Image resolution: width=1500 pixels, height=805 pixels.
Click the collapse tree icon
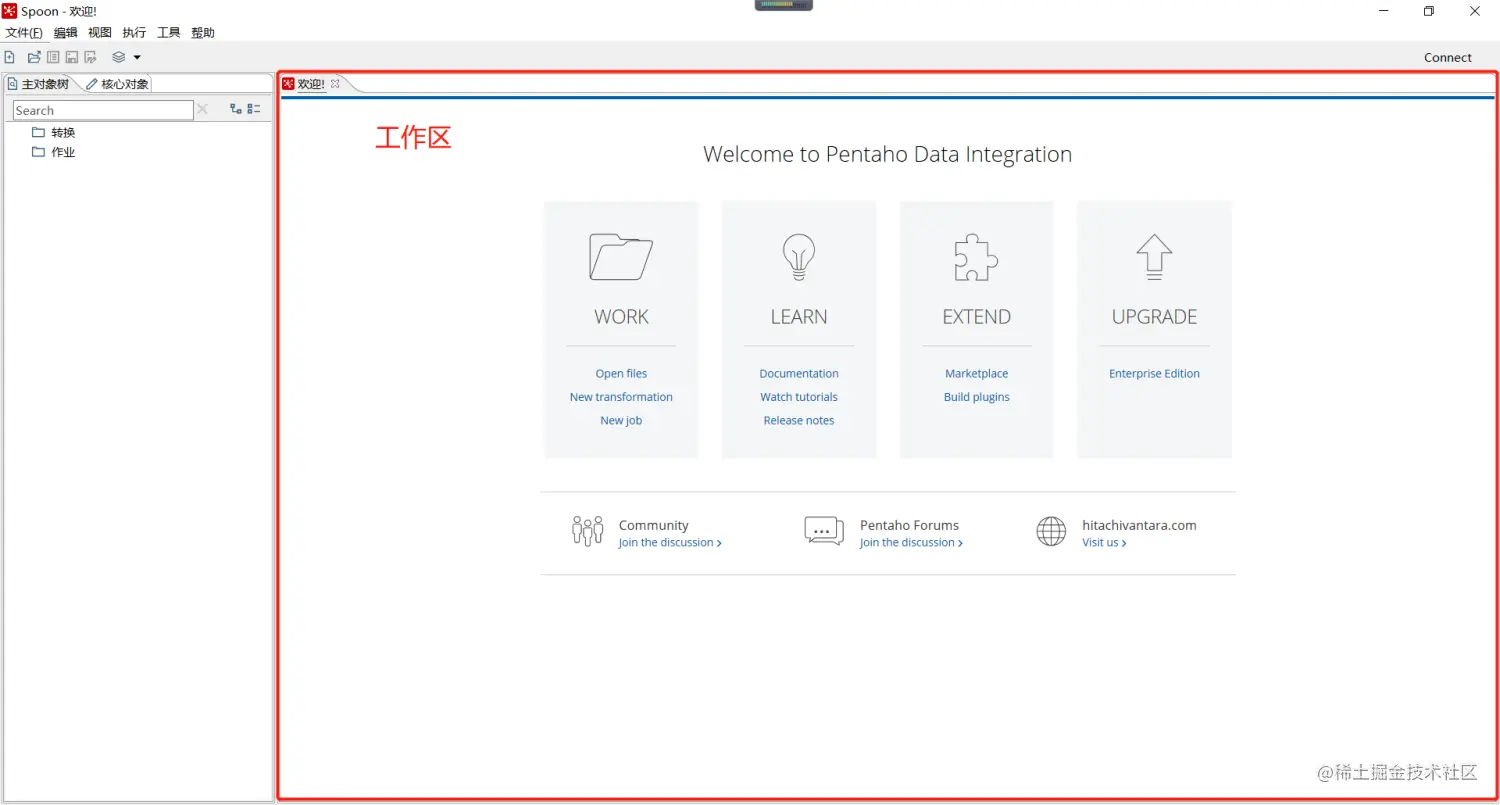tap(254, 109)
